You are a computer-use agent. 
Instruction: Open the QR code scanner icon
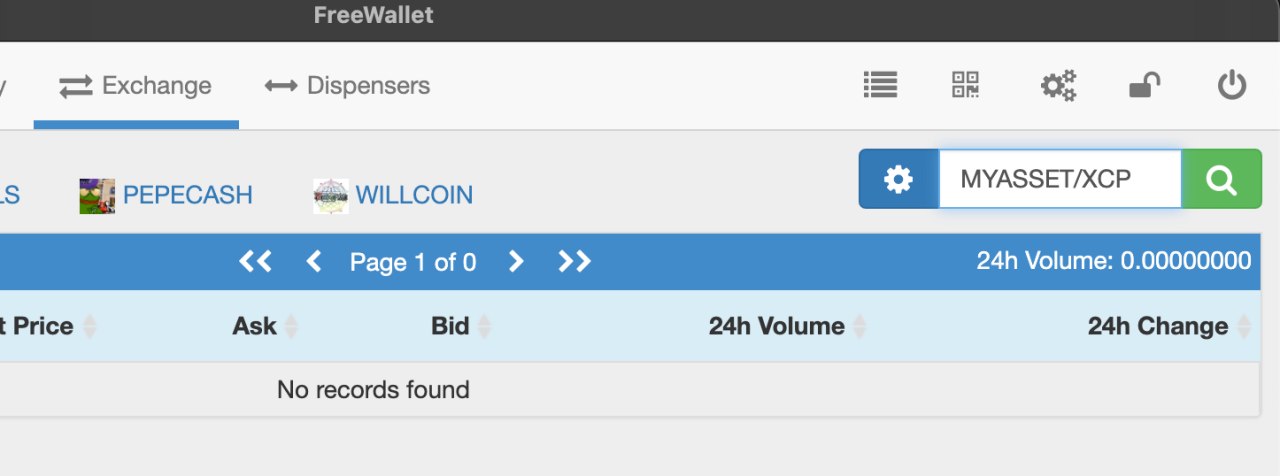point(965,85)
